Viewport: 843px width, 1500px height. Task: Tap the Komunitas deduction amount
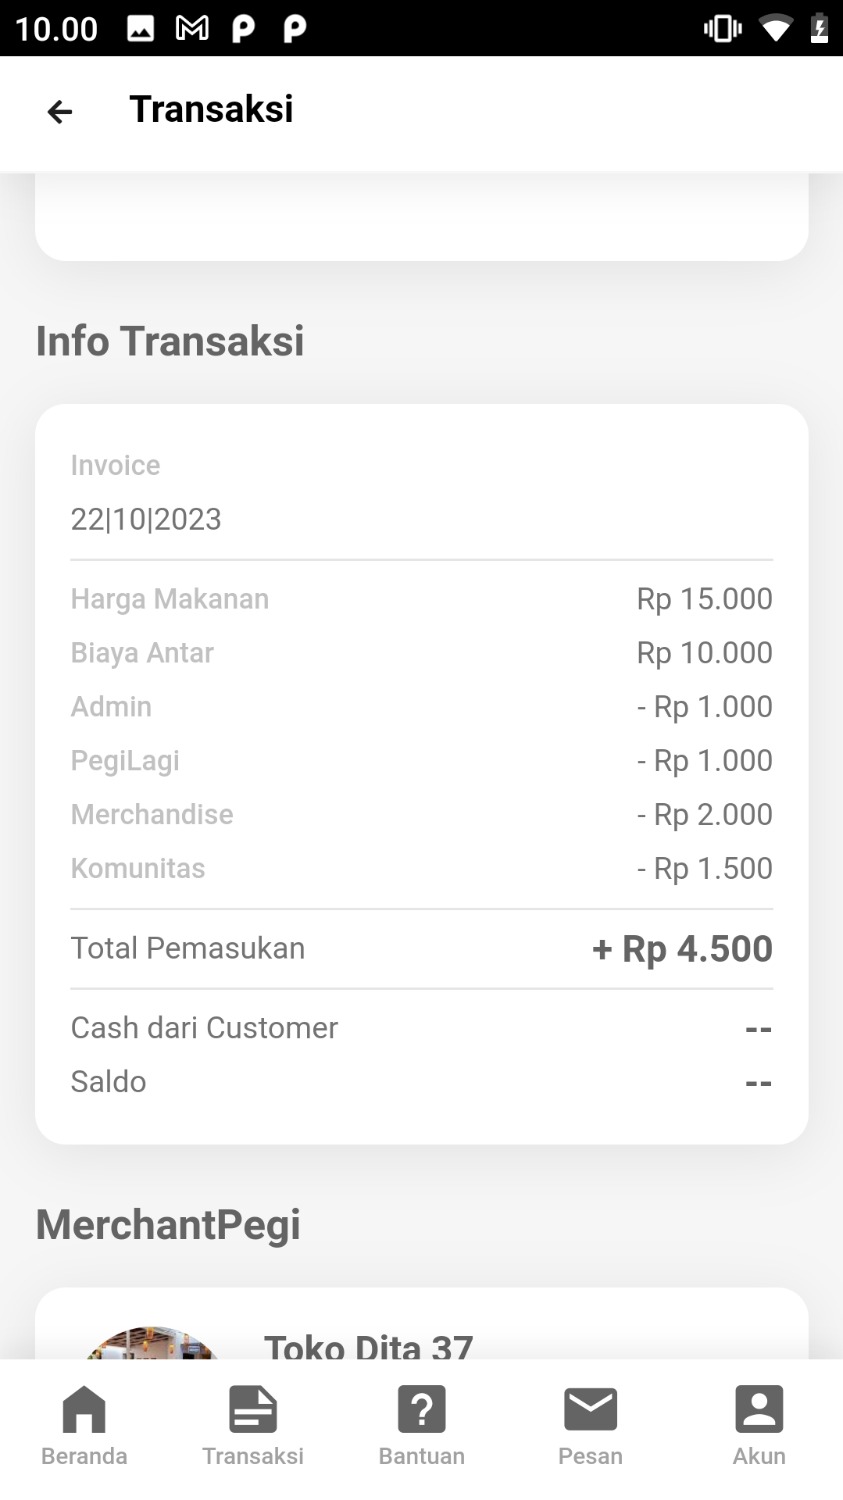click(x=704, y=868)
